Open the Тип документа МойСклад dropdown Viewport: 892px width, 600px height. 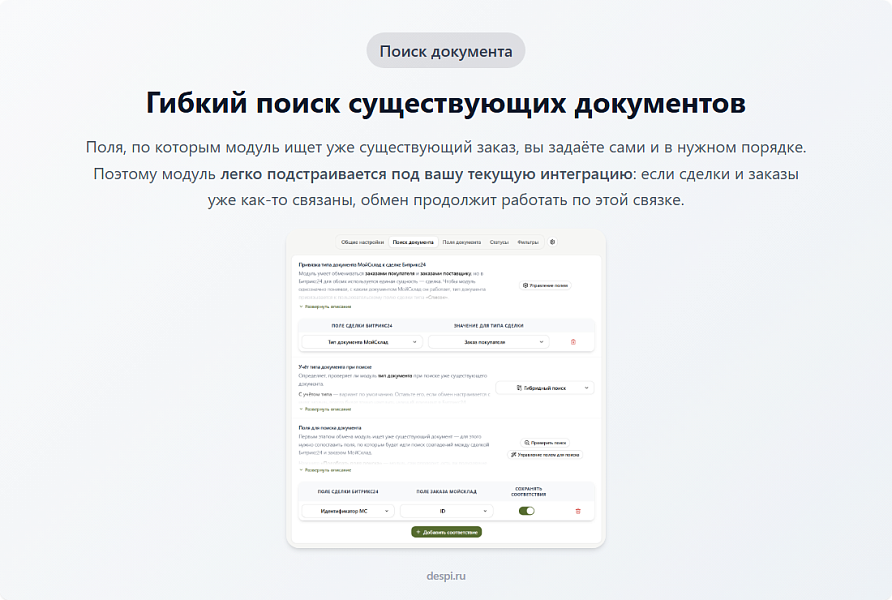point(362,342)
